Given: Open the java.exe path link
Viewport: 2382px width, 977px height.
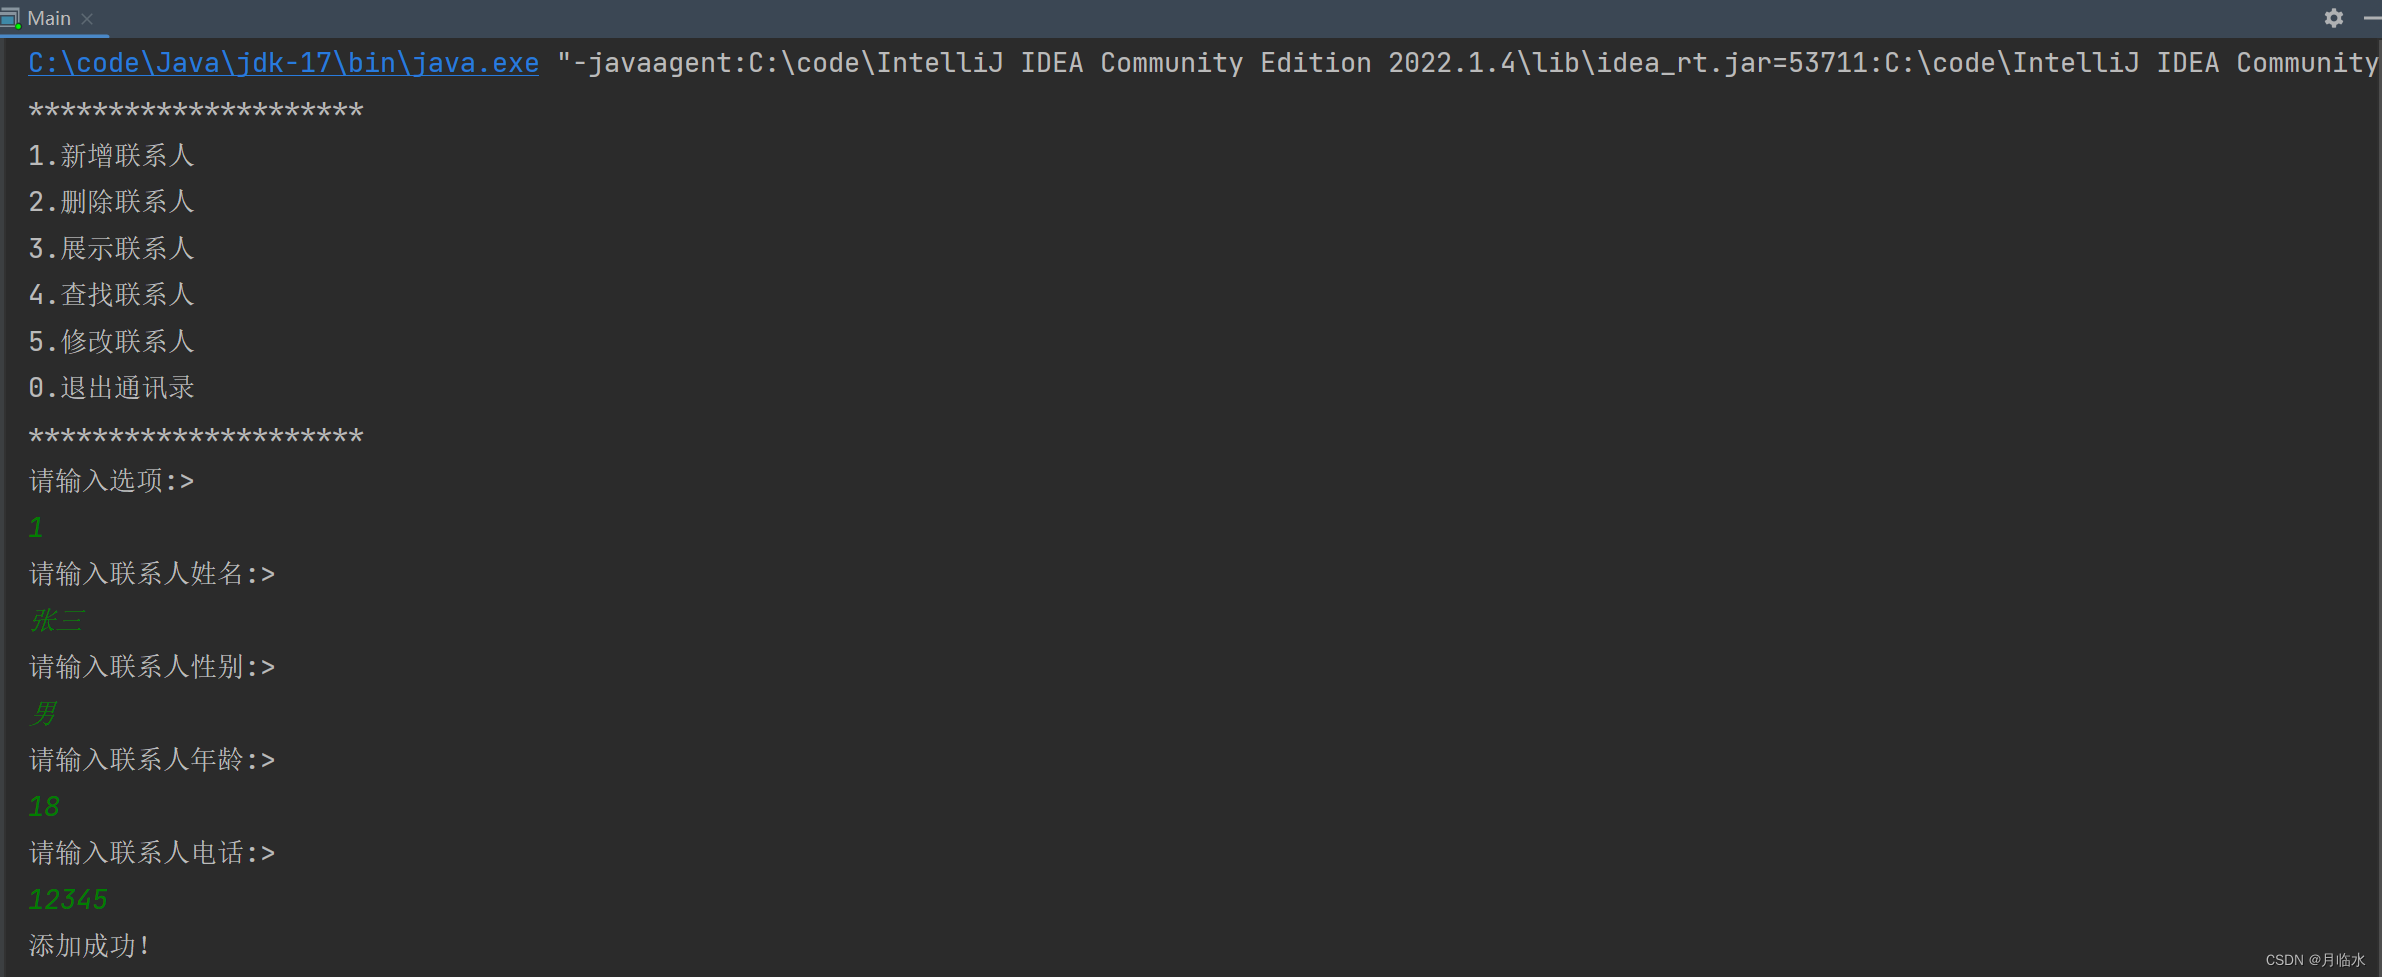Looking at the screenshot, I should click(x=283, y=63).
